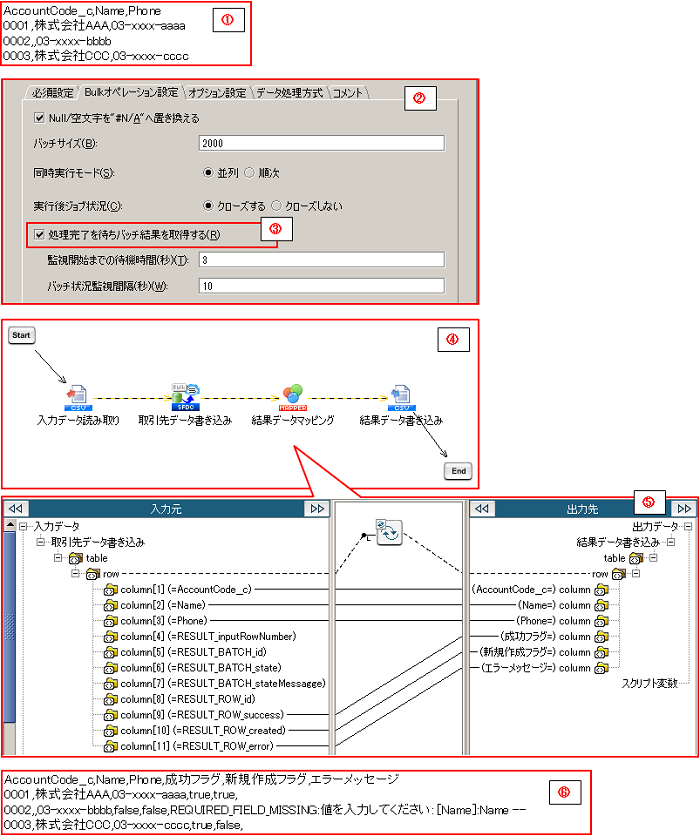Click the Start node in the flow
This screenshot has width=700, height=836.
pos(22,336)
